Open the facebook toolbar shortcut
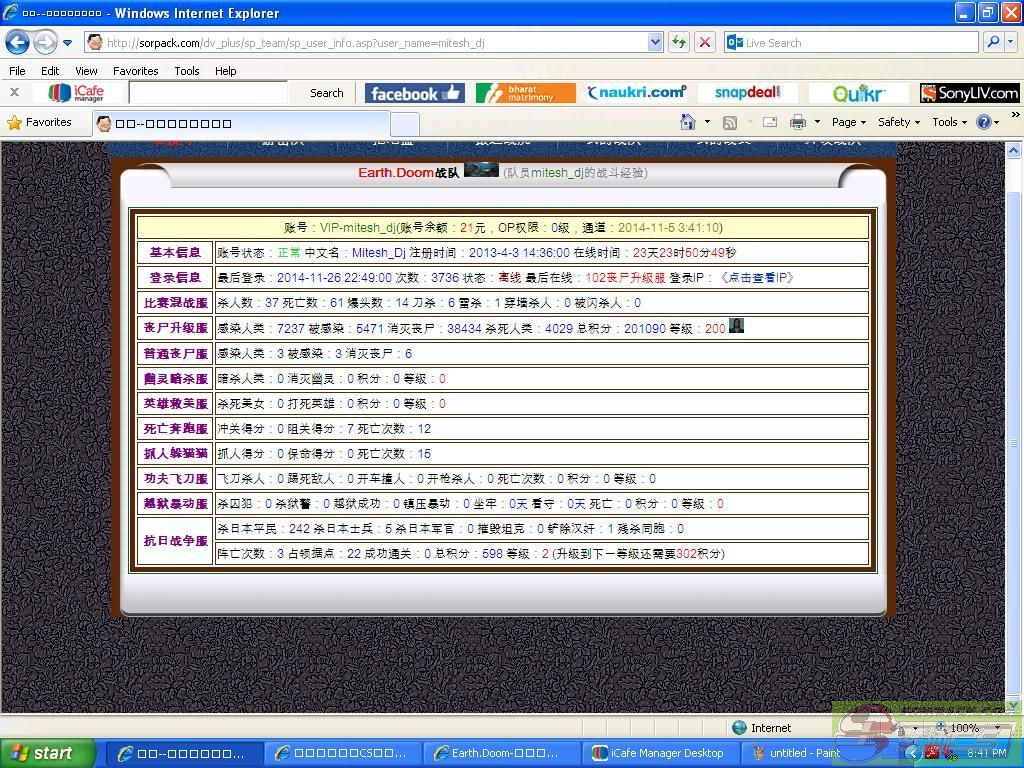The width and height of the screenshot is (1024, 768). 415,93
